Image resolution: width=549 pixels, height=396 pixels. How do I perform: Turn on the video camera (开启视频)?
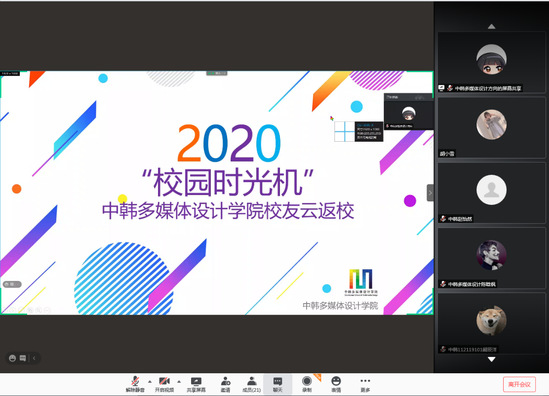click(x=164, y=384)
